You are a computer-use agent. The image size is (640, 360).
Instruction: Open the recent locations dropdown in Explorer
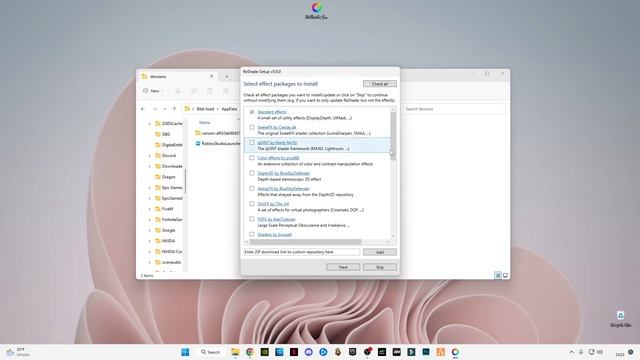point(164,109)
